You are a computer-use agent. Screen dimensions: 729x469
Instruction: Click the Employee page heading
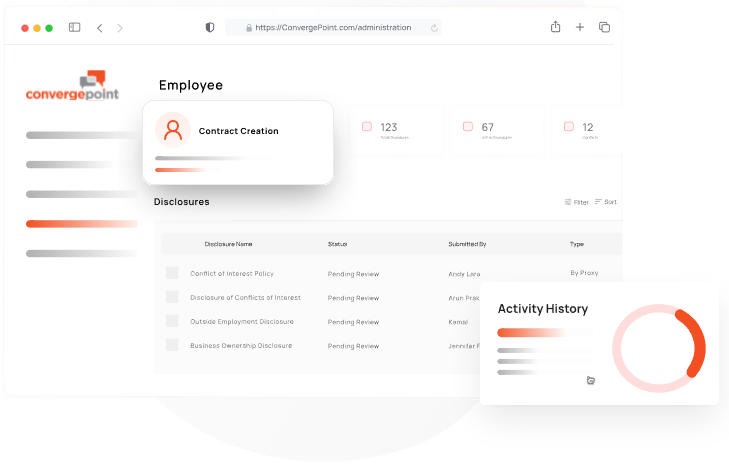coord(191,86)
